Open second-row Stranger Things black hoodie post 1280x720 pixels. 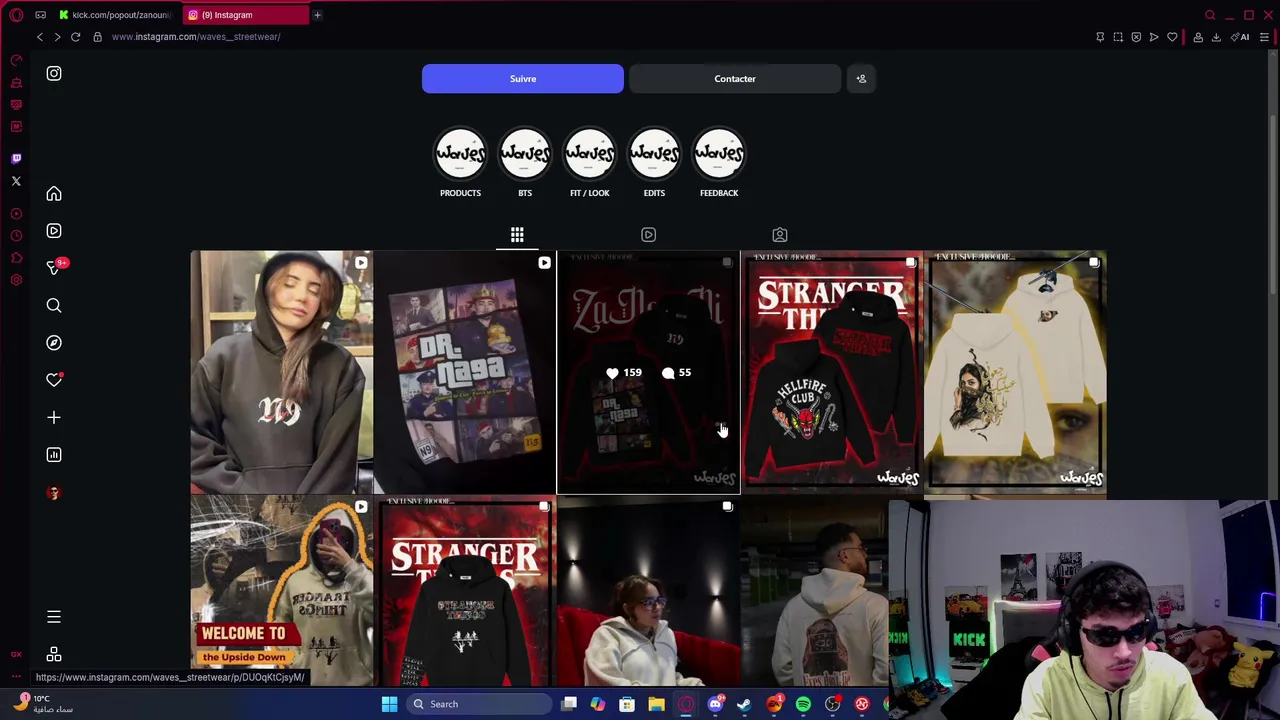[465, 592]
